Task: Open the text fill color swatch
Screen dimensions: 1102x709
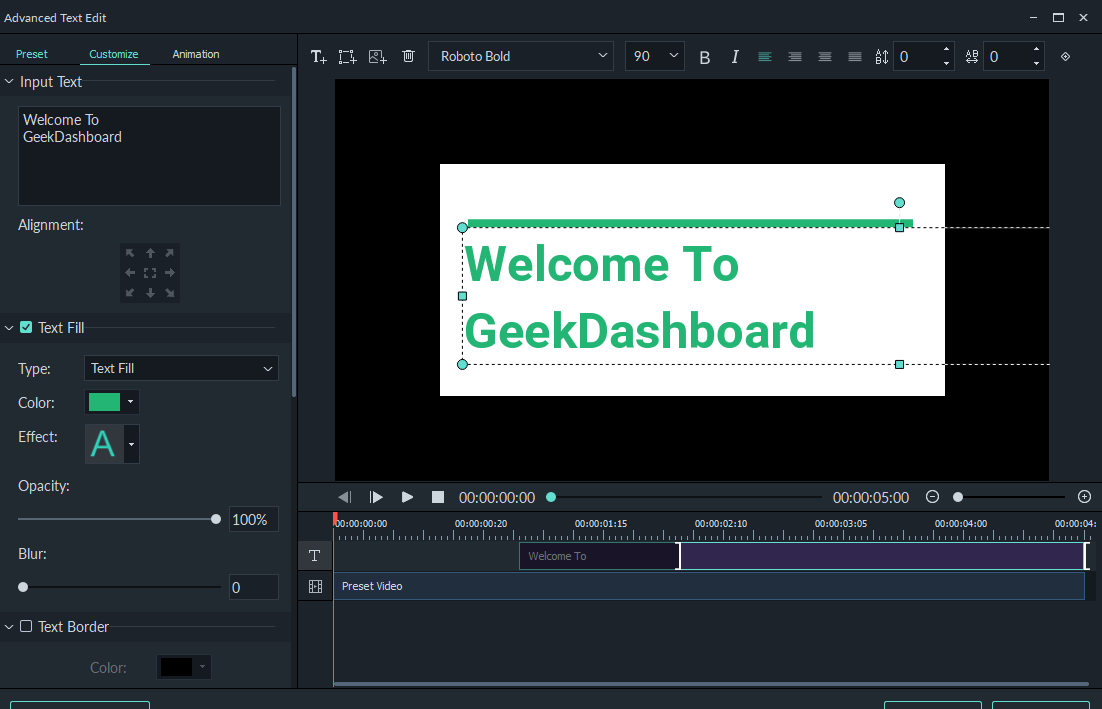Action: [x=104, y=402]
